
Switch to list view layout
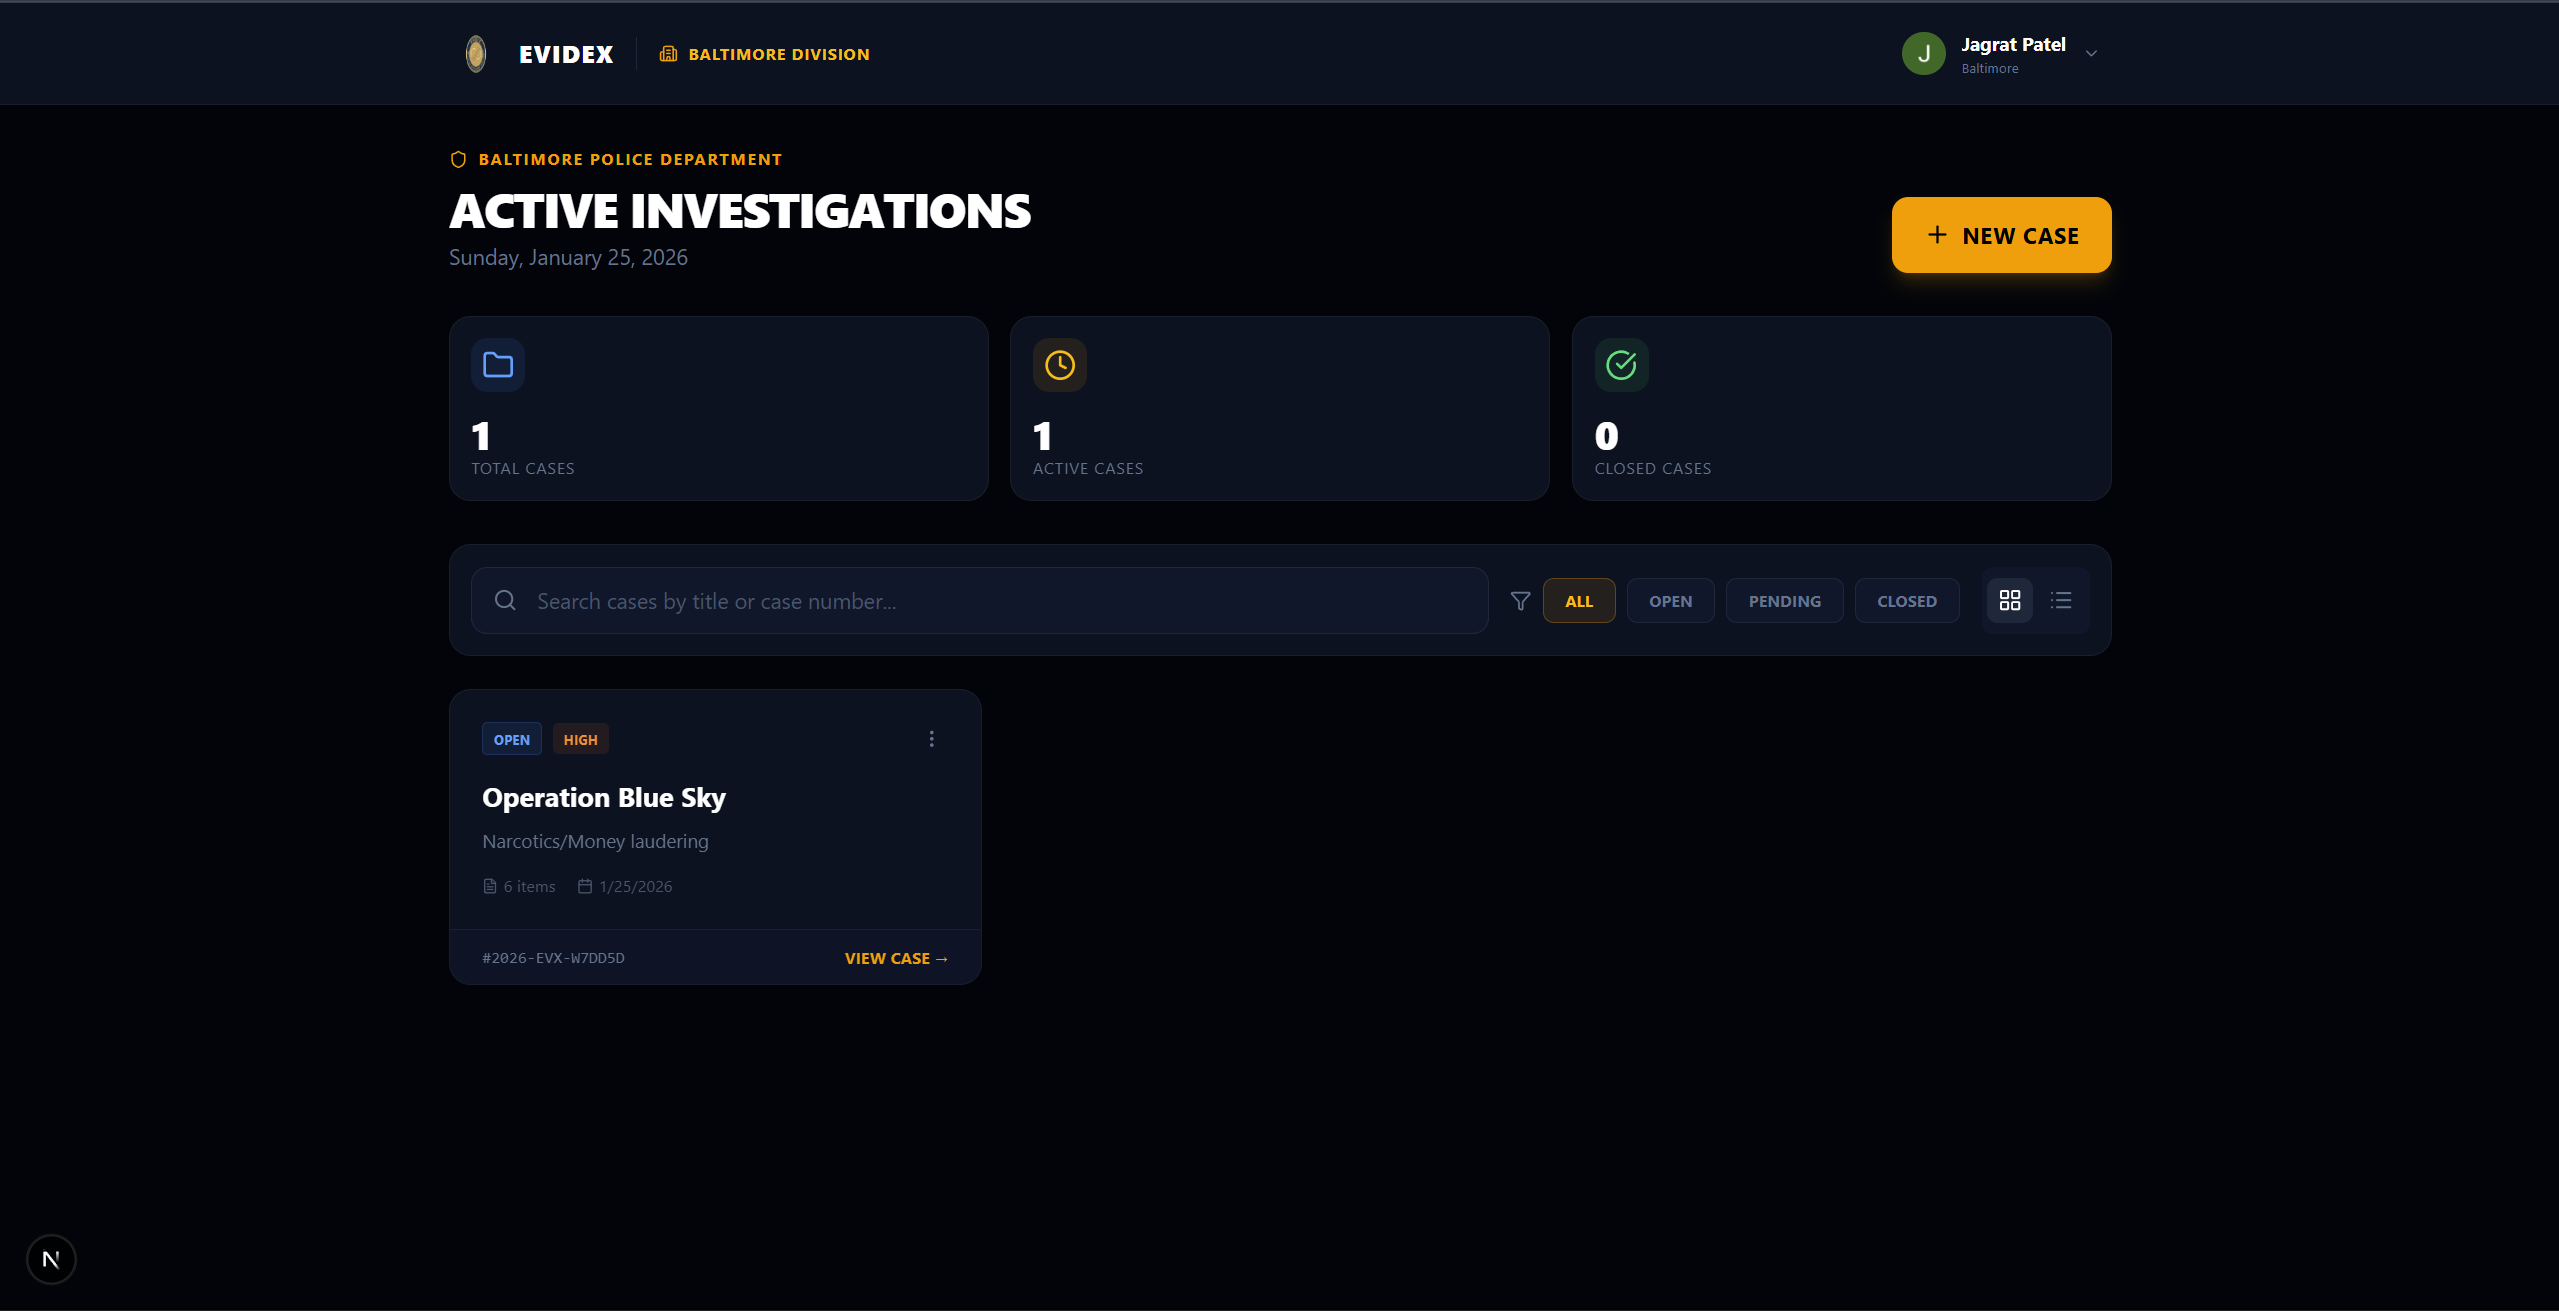coord(2061,600)
